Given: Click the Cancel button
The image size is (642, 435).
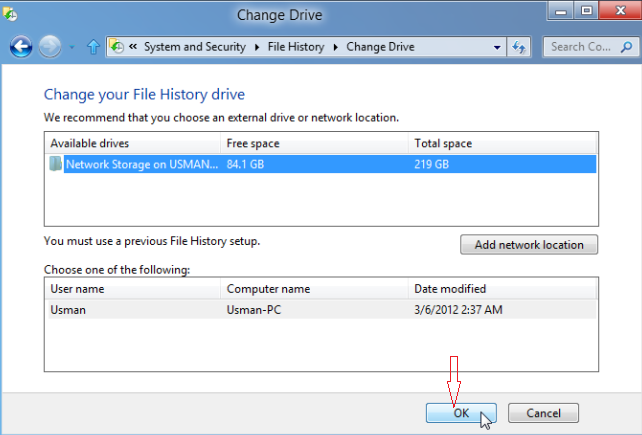Looking at the screenshot, I should click(x=543, y=413).
